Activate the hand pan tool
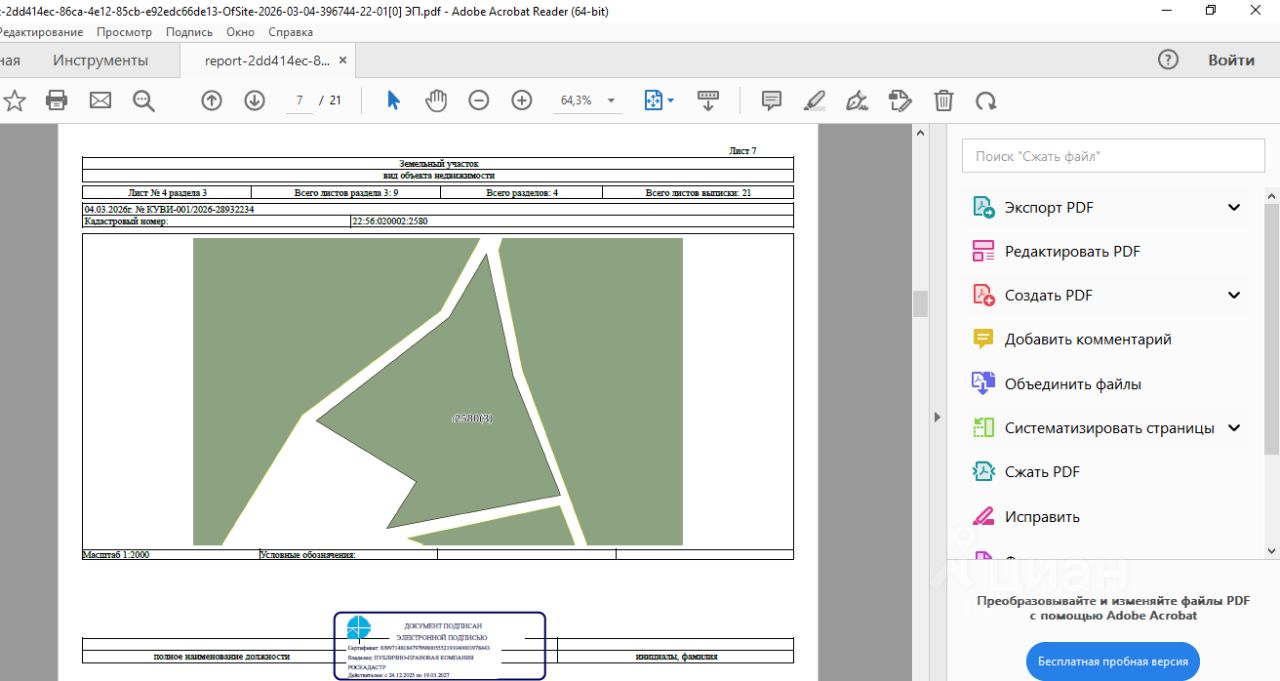Image resolution: width=1280 pixels, height=681 pixels. (436, 100)
